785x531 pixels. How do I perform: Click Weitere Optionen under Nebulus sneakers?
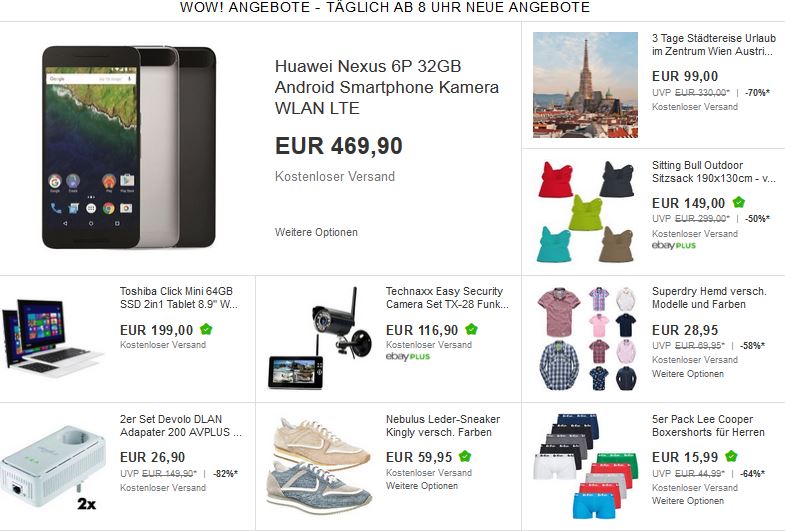pos(422,486)
